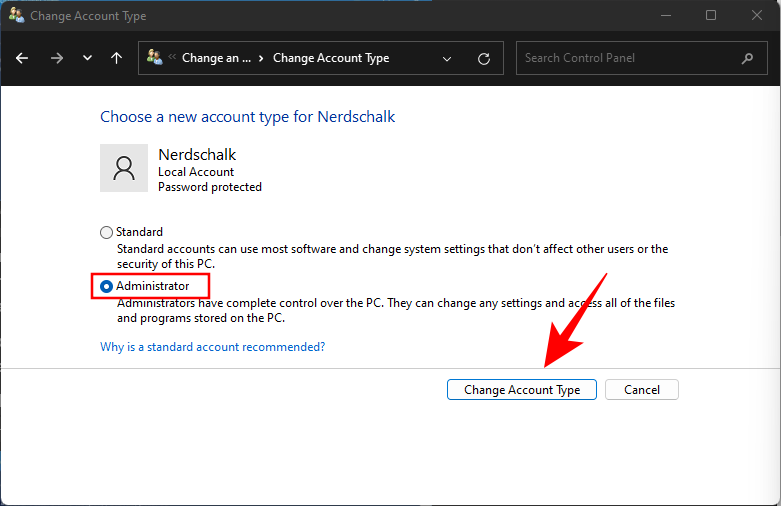Screen dimensions: 781x506
Task: Click the title bar window icon
Action: pos(16,15)
